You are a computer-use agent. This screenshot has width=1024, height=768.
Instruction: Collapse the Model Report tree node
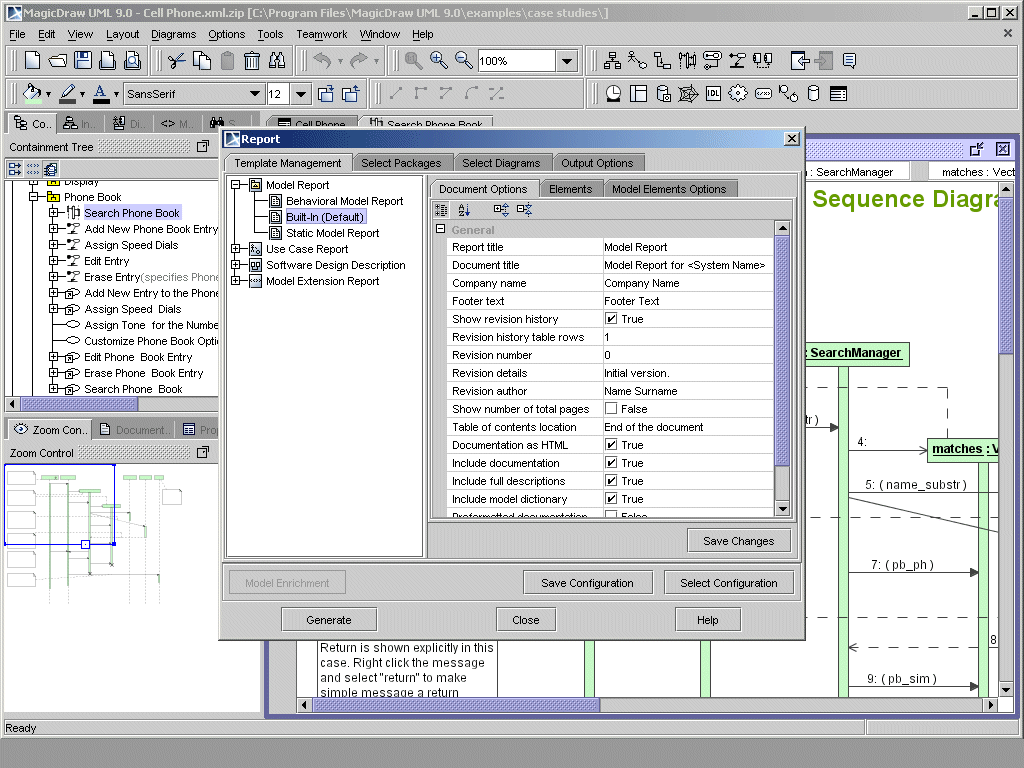click(x=236, y=185)
